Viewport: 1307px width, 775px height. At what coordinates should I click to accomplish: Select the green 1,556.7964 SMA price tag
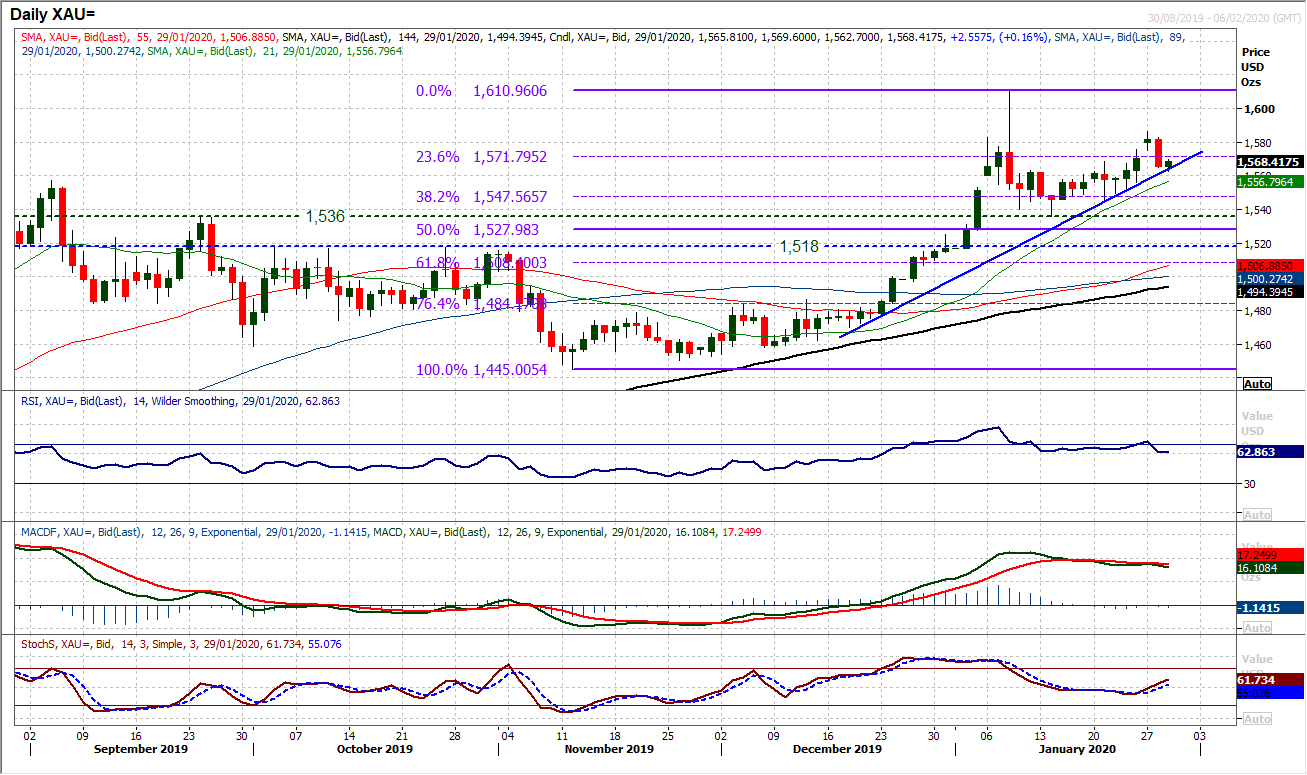(1270, 182)
